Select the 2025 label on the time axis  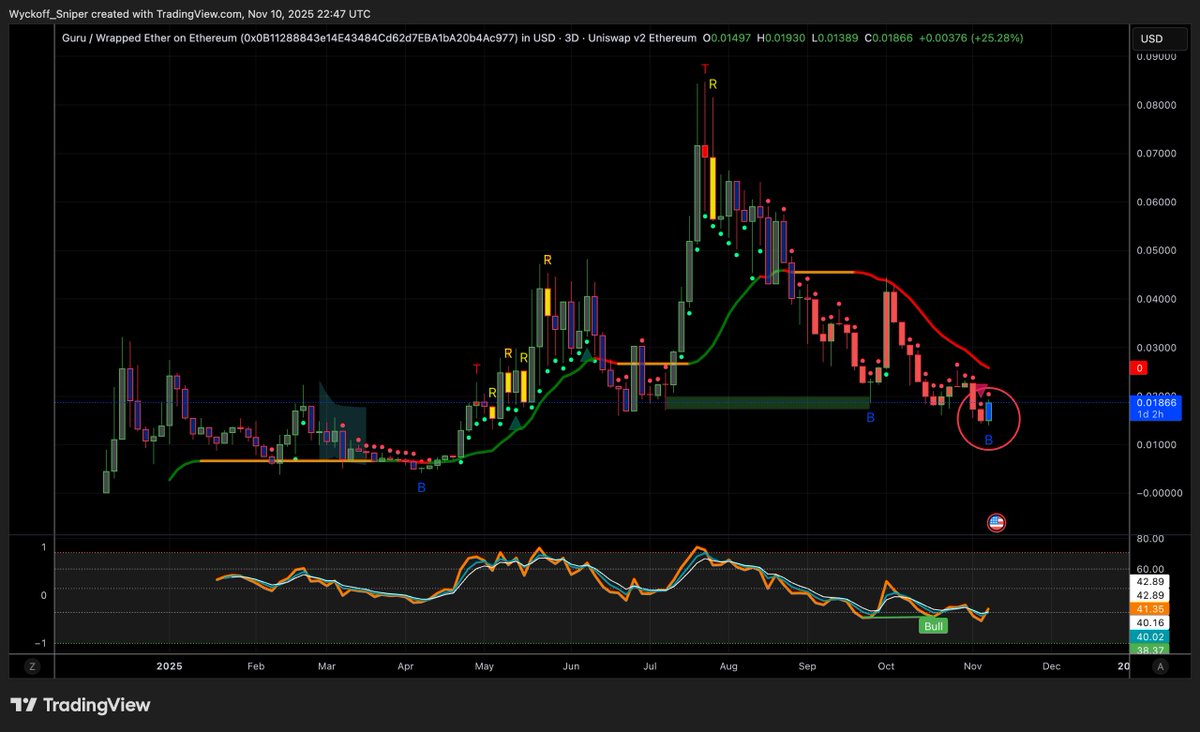(x=168, y=666)
